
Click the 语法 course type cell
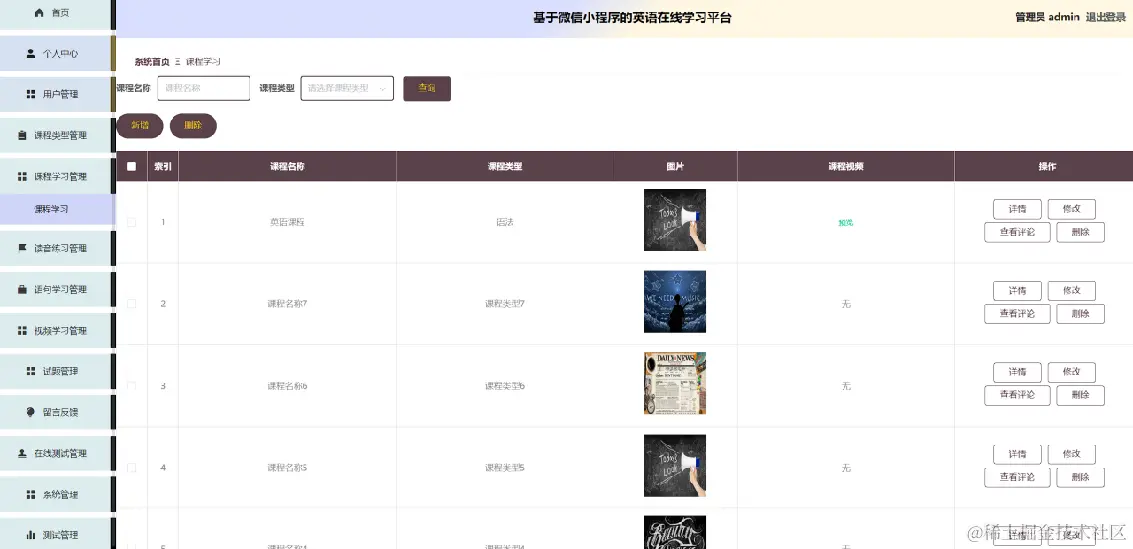point(505,222)
